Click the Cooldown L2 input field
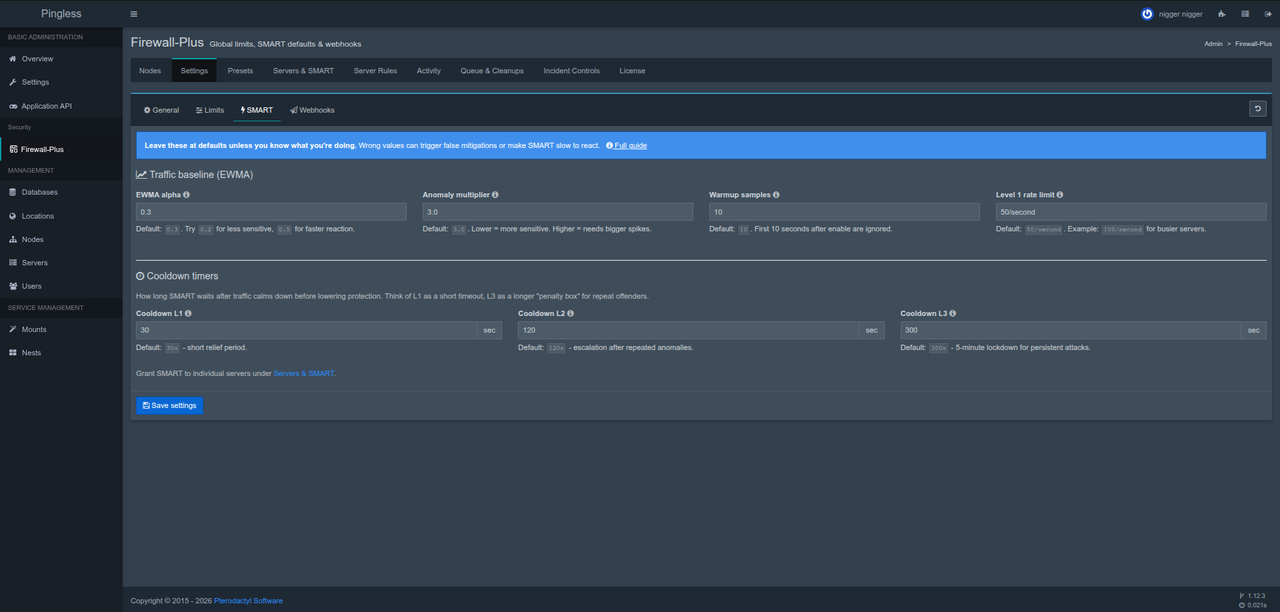Image resolution: width=1280 pixels, height=612 pixels. click(x=689, y=330)
